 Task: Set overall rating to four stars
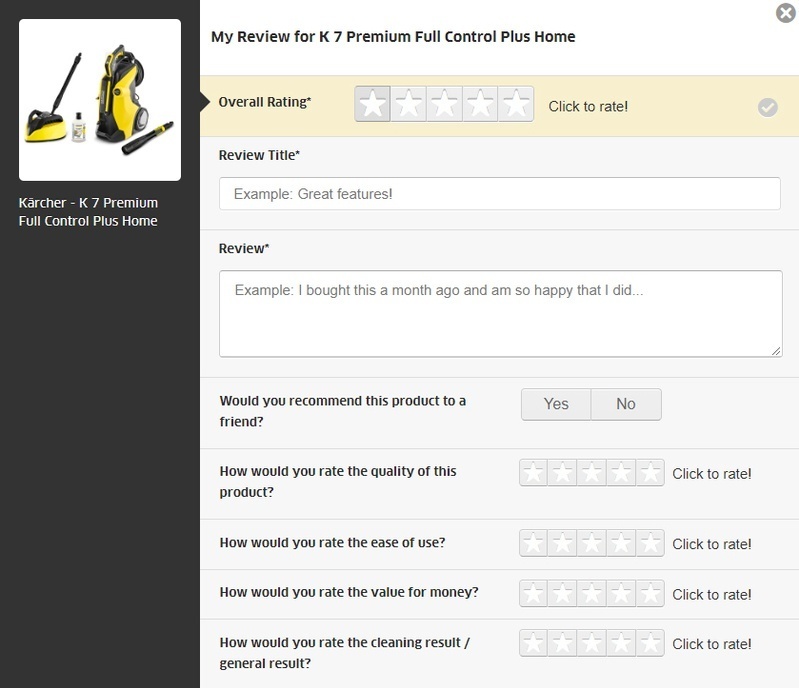coord(480,104)
